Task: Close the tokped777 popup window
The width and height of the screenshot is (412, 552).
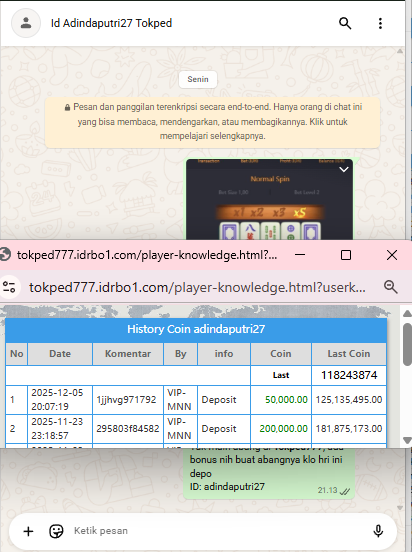Action: [x=392, y=255]
